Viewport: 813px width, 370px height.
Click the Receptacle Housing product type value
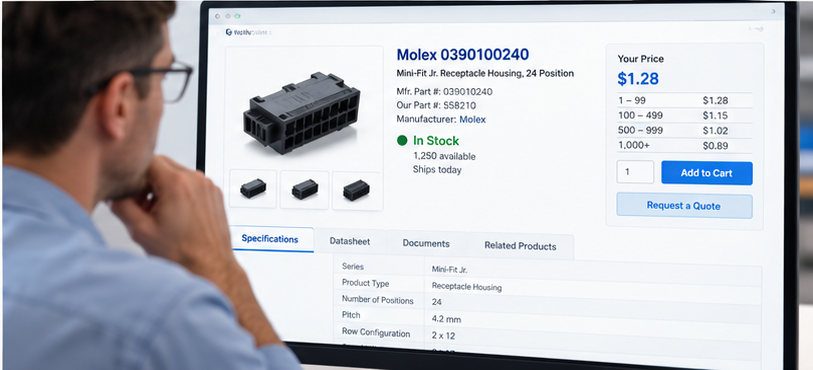[x=467, y=286]
